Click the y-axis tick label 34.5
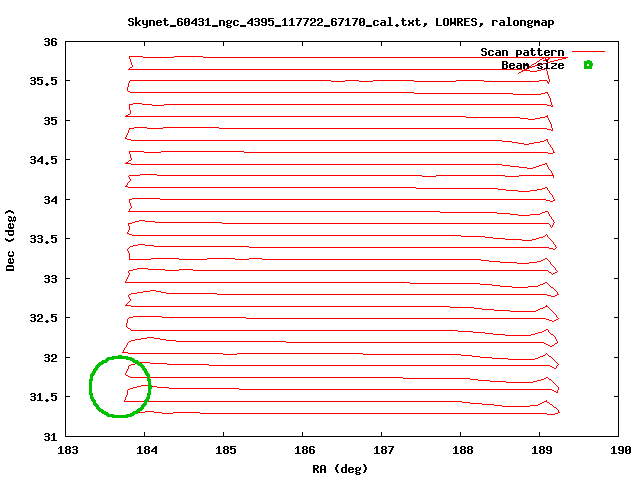 [43, 160]
